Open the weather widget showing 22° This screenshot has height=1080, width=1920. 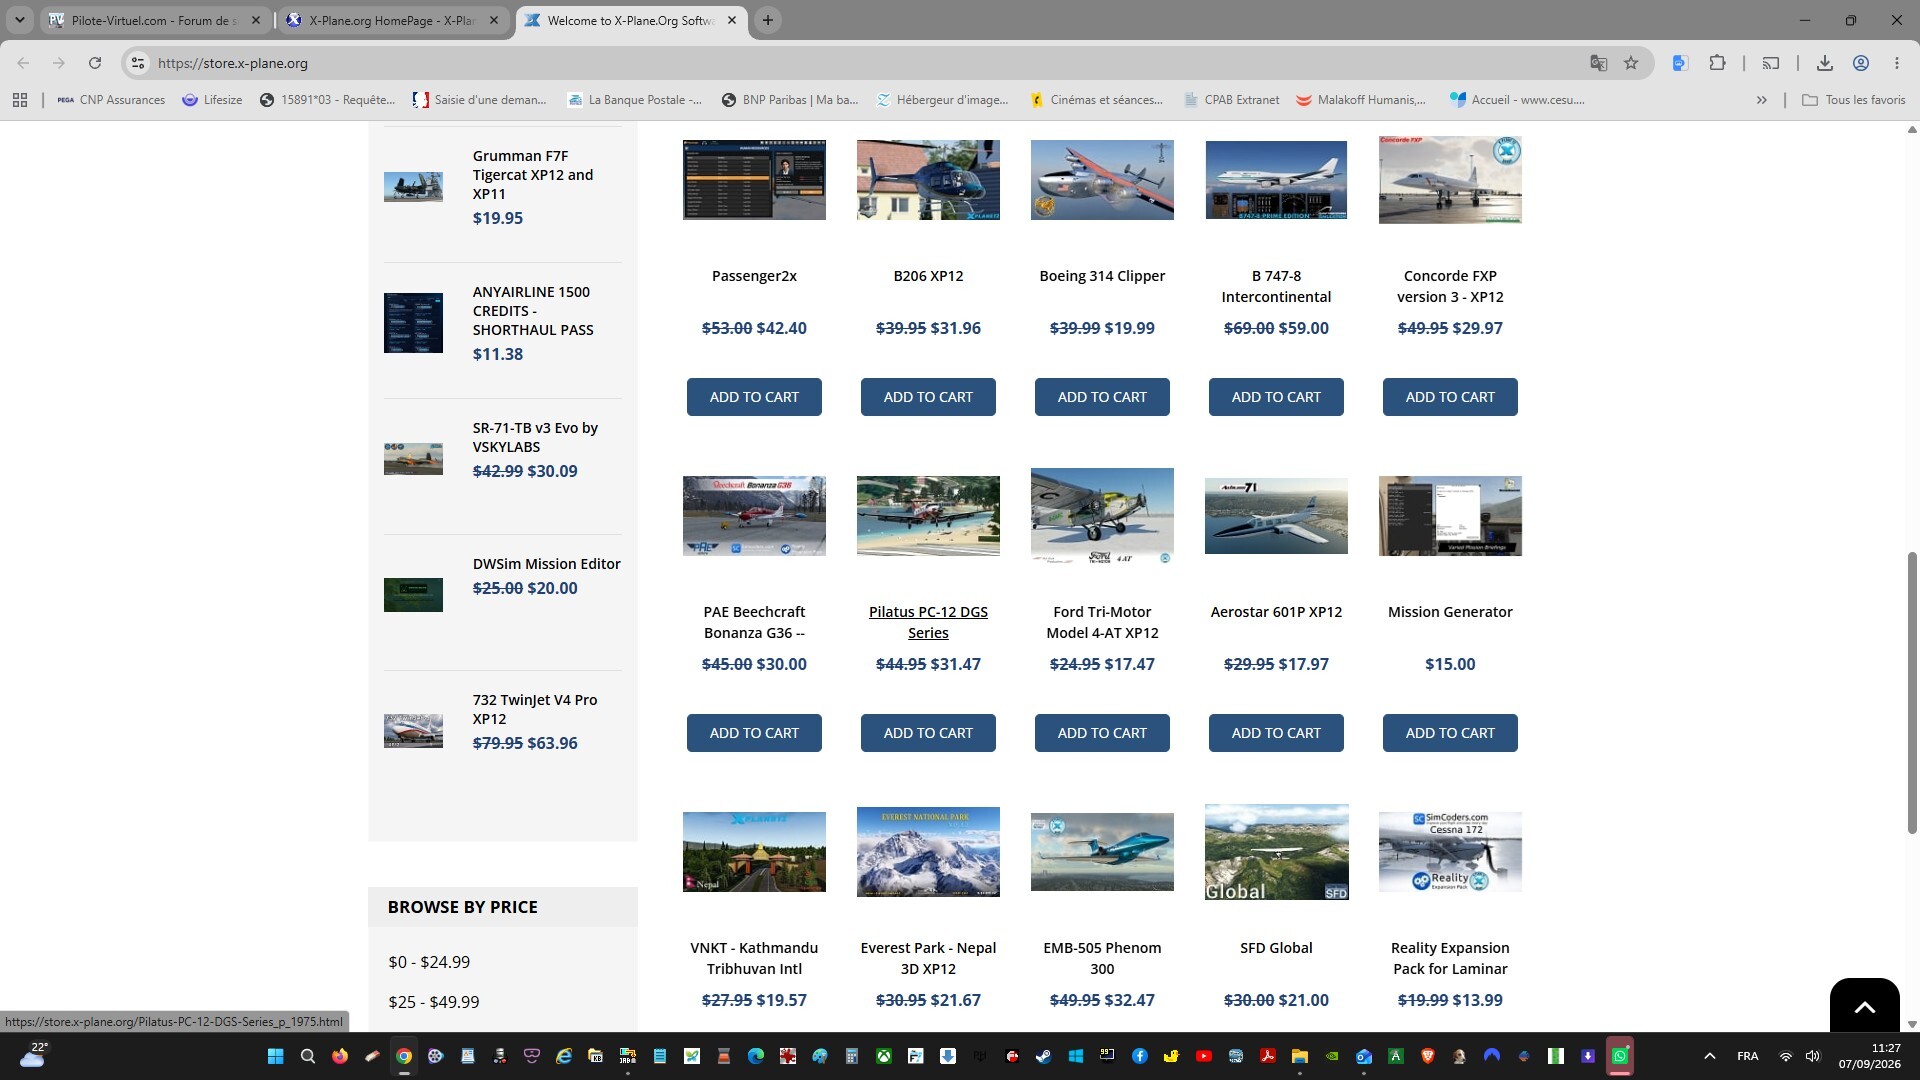point(34,1055)
